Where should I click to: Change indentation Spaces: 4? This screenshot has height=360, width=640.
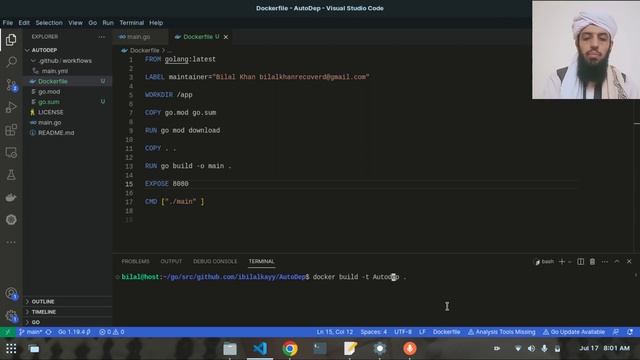pyautogui.click(x=373, y=332)
